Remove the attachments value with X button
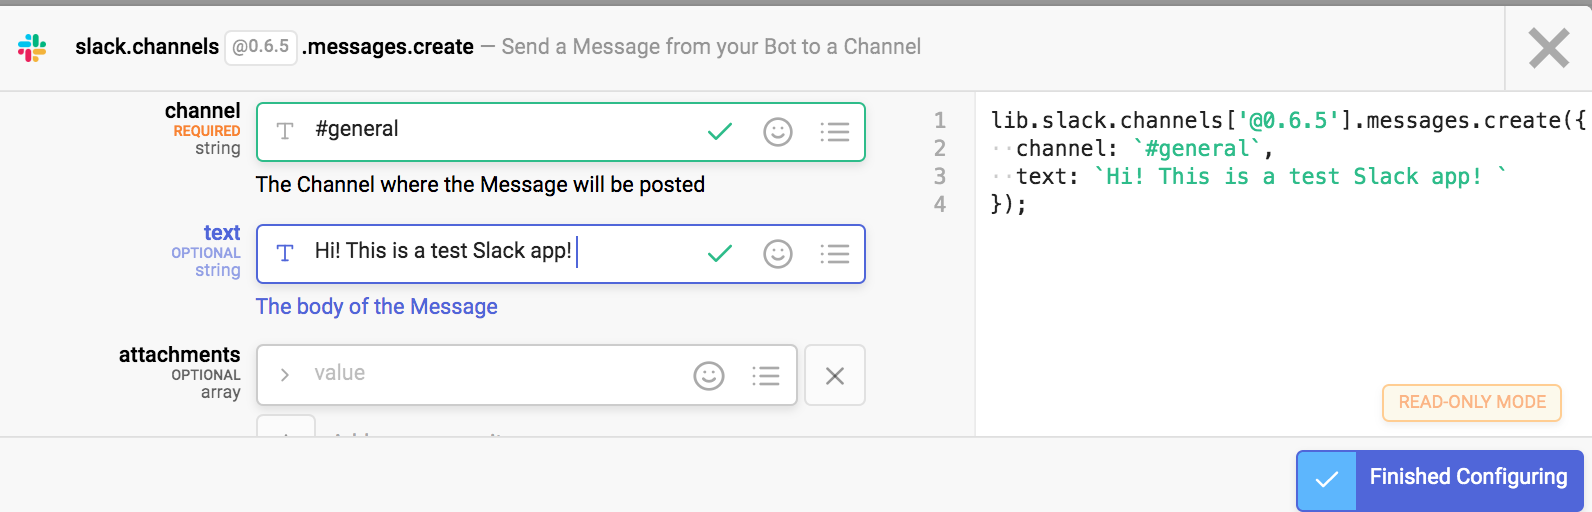Screen dimensions: 1592x512 click(835, 375)
